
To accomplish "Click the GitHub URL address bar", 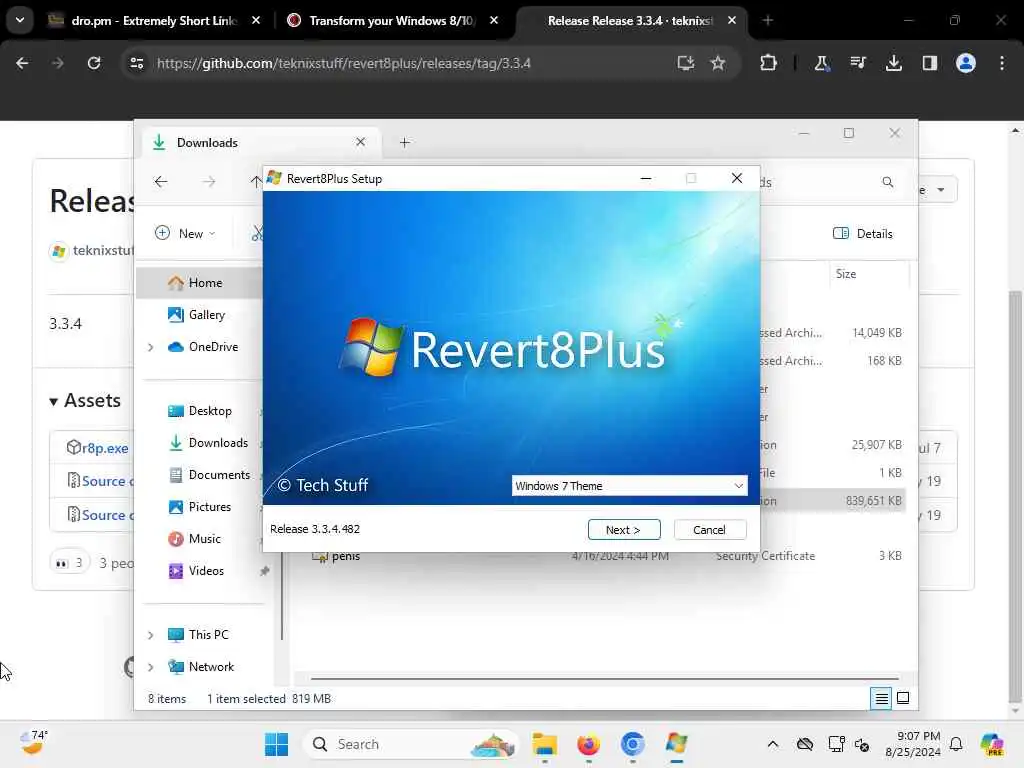I will click(344, 63).
